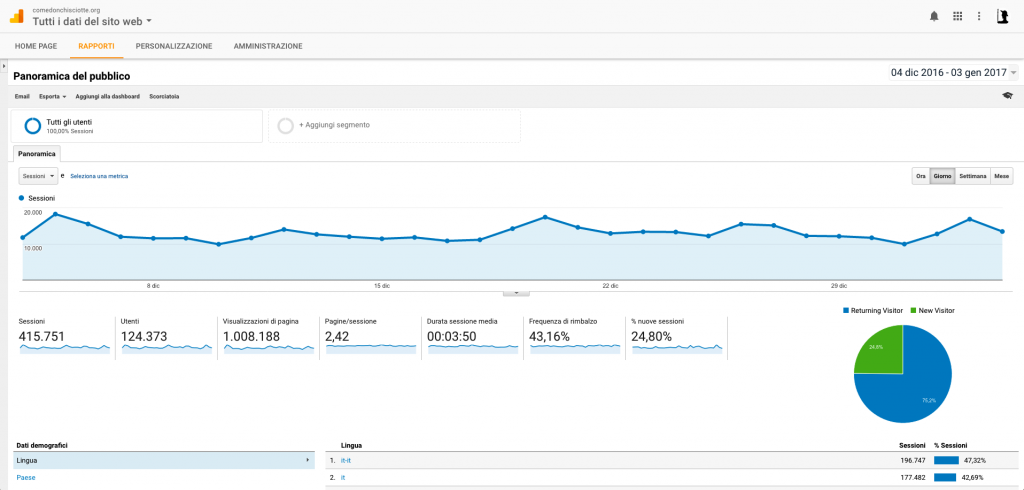Viewport: 1024px width, 490px height.
Task: Expand the collapsed left sidebar arrow
Action: 4,66
